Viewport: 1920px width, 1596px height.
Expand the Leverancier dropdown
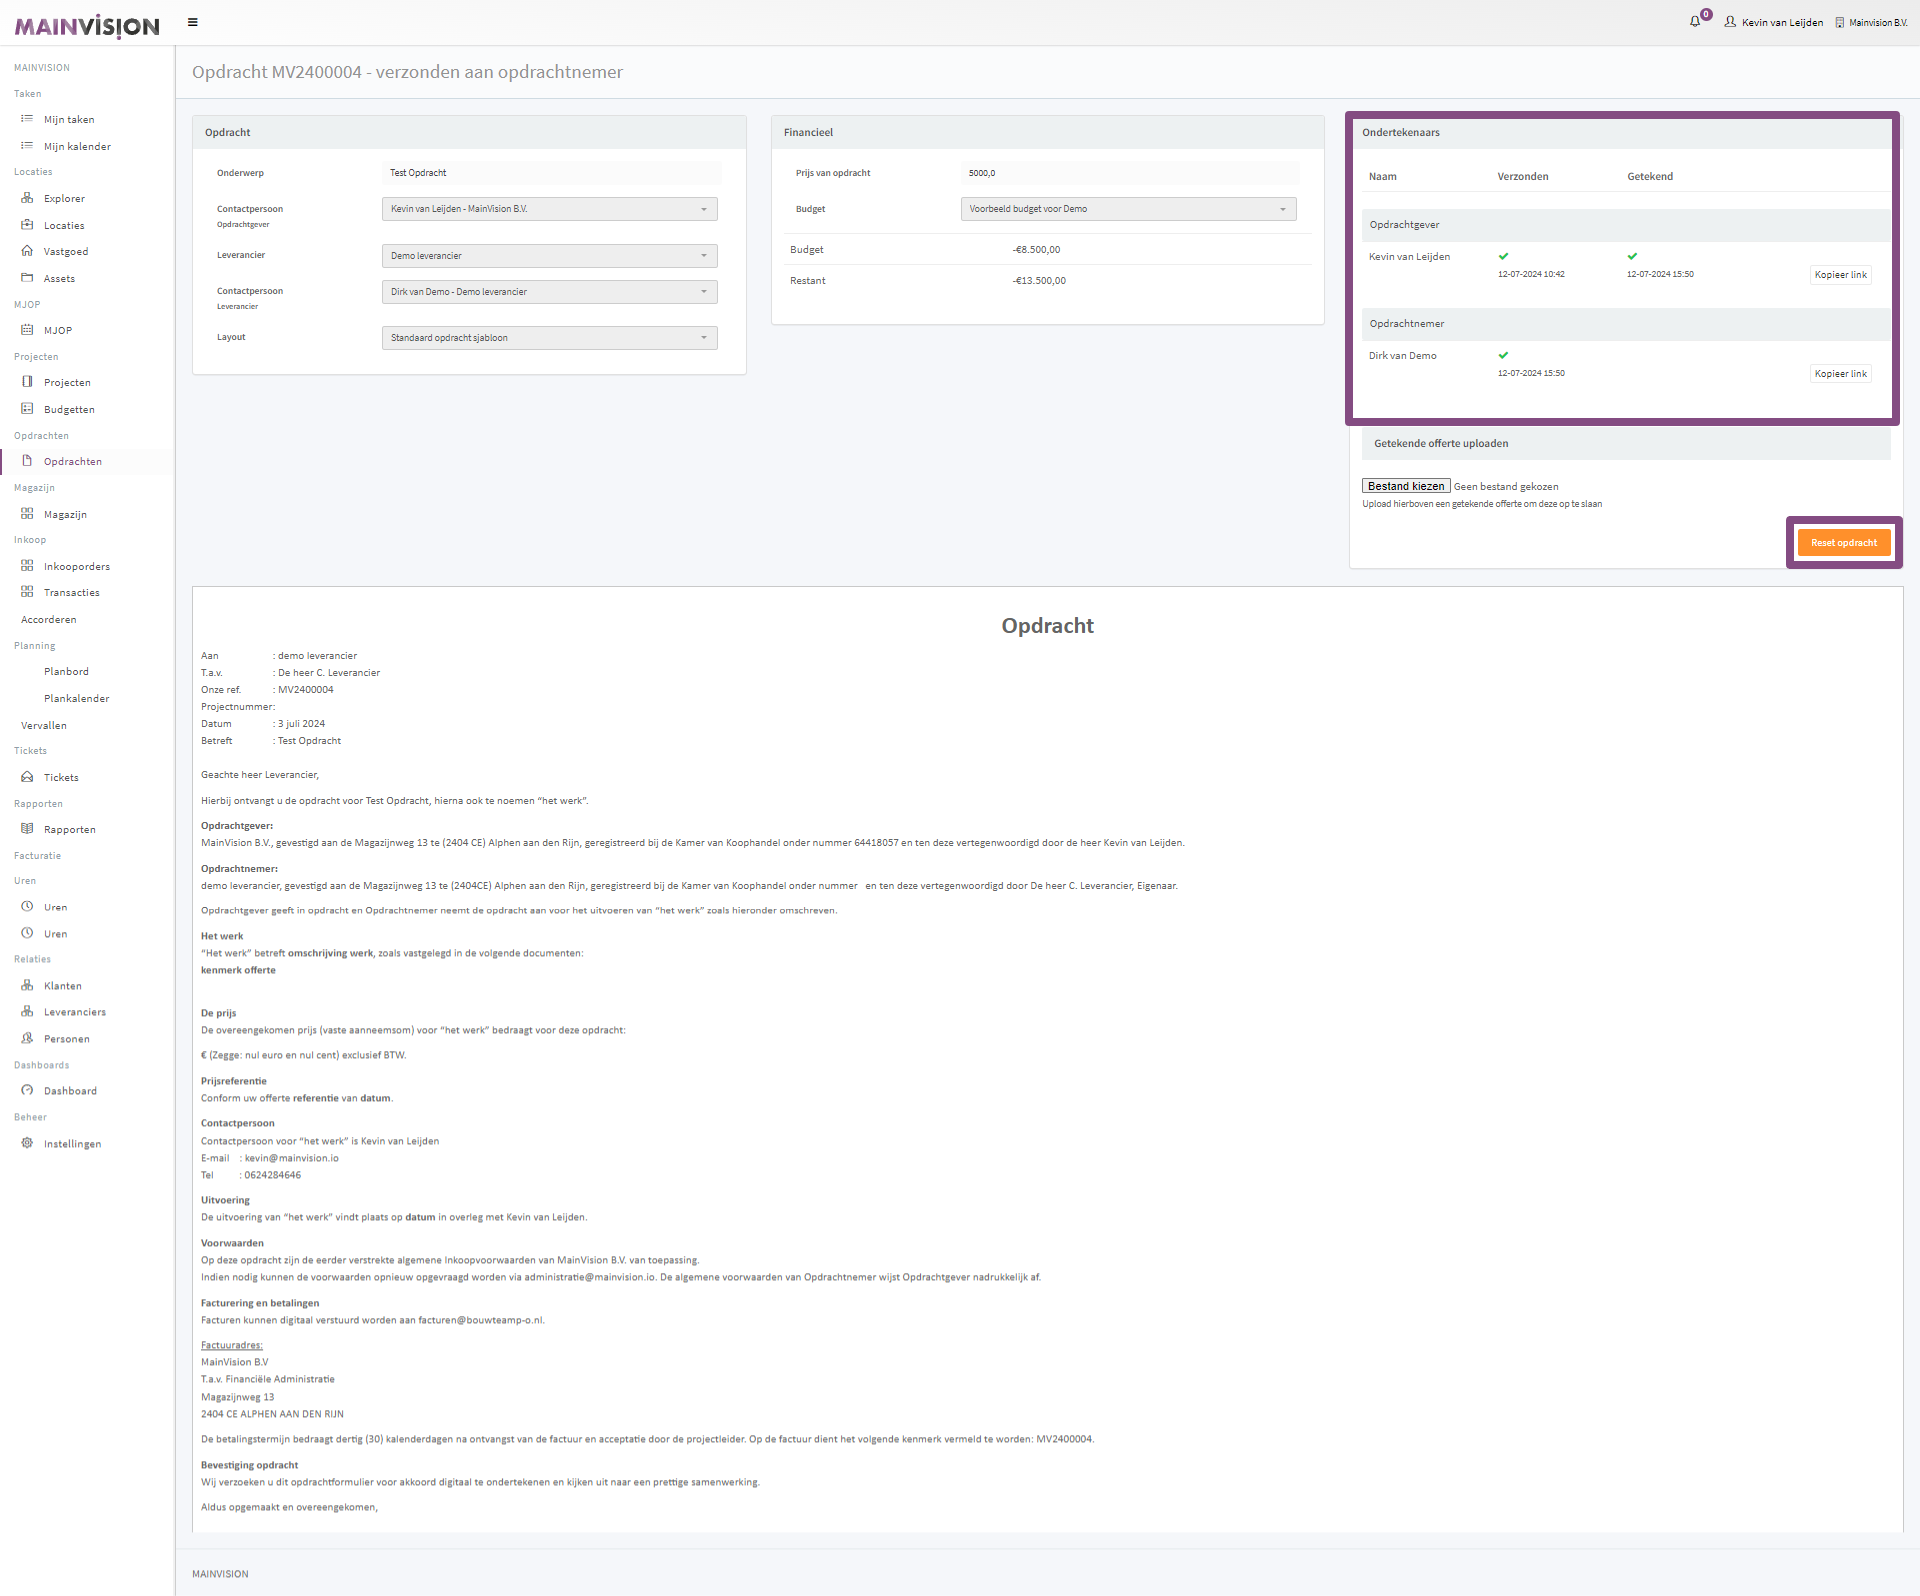[549, 256]
